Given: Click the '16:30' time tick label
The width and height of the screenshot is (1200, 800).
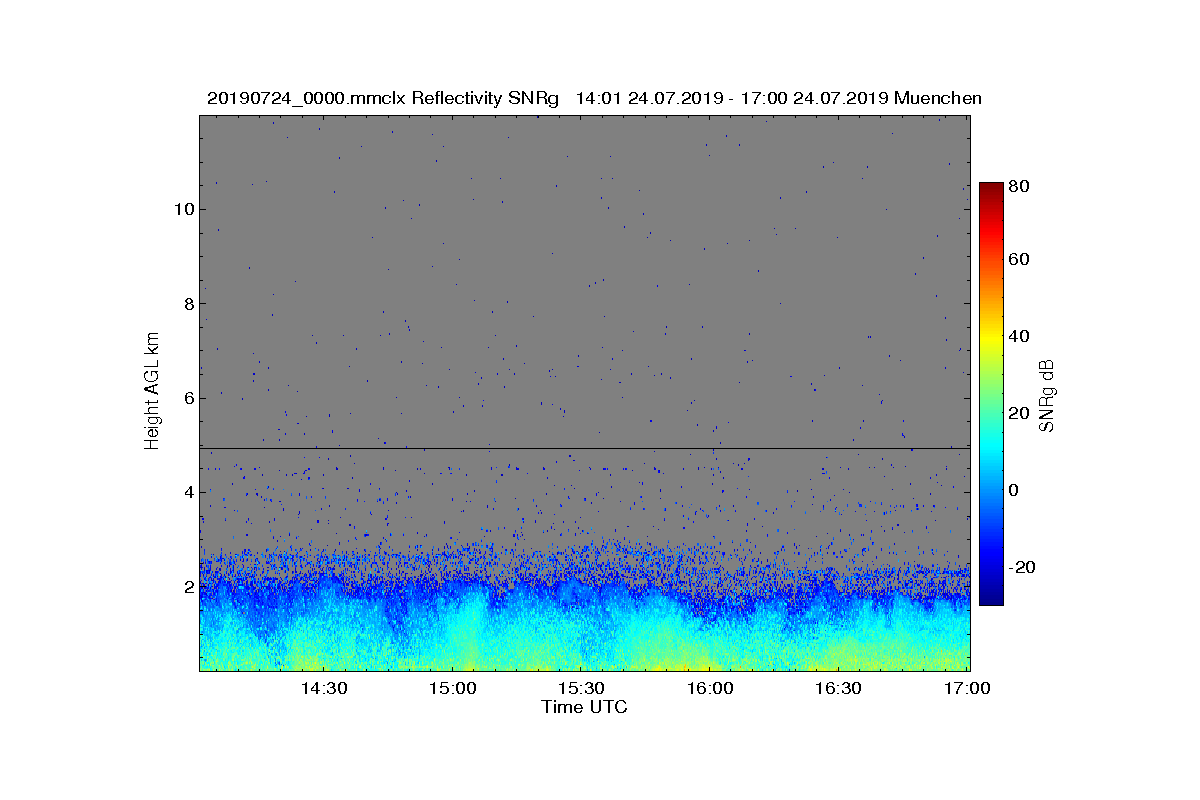Looking at the screenshot, I should coord(838,688).
